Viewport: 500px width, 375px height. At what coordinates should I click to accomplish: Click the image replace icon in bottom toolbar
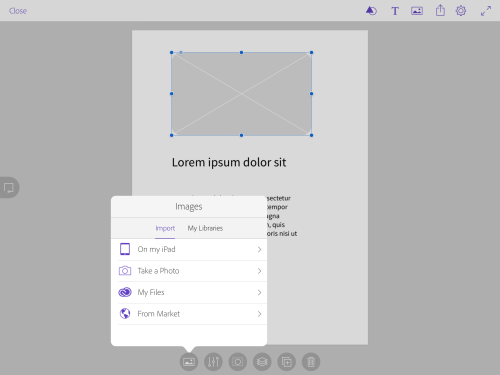(x=189, y=362)
